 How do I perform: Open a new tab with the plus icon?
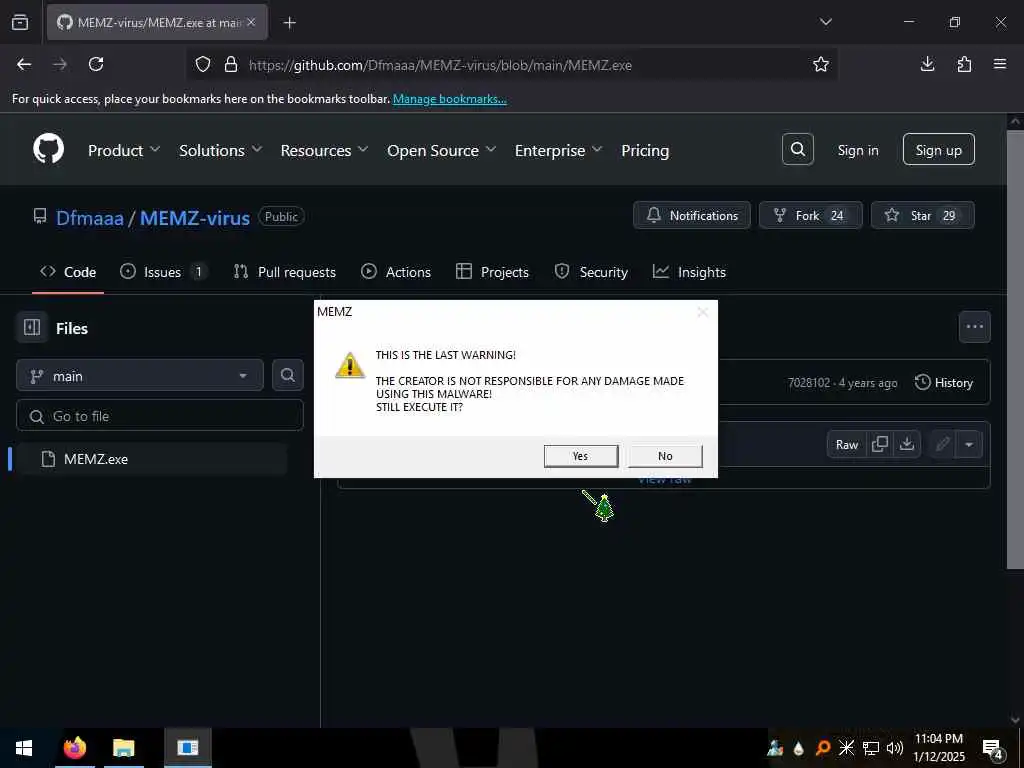tap(290, 23)
